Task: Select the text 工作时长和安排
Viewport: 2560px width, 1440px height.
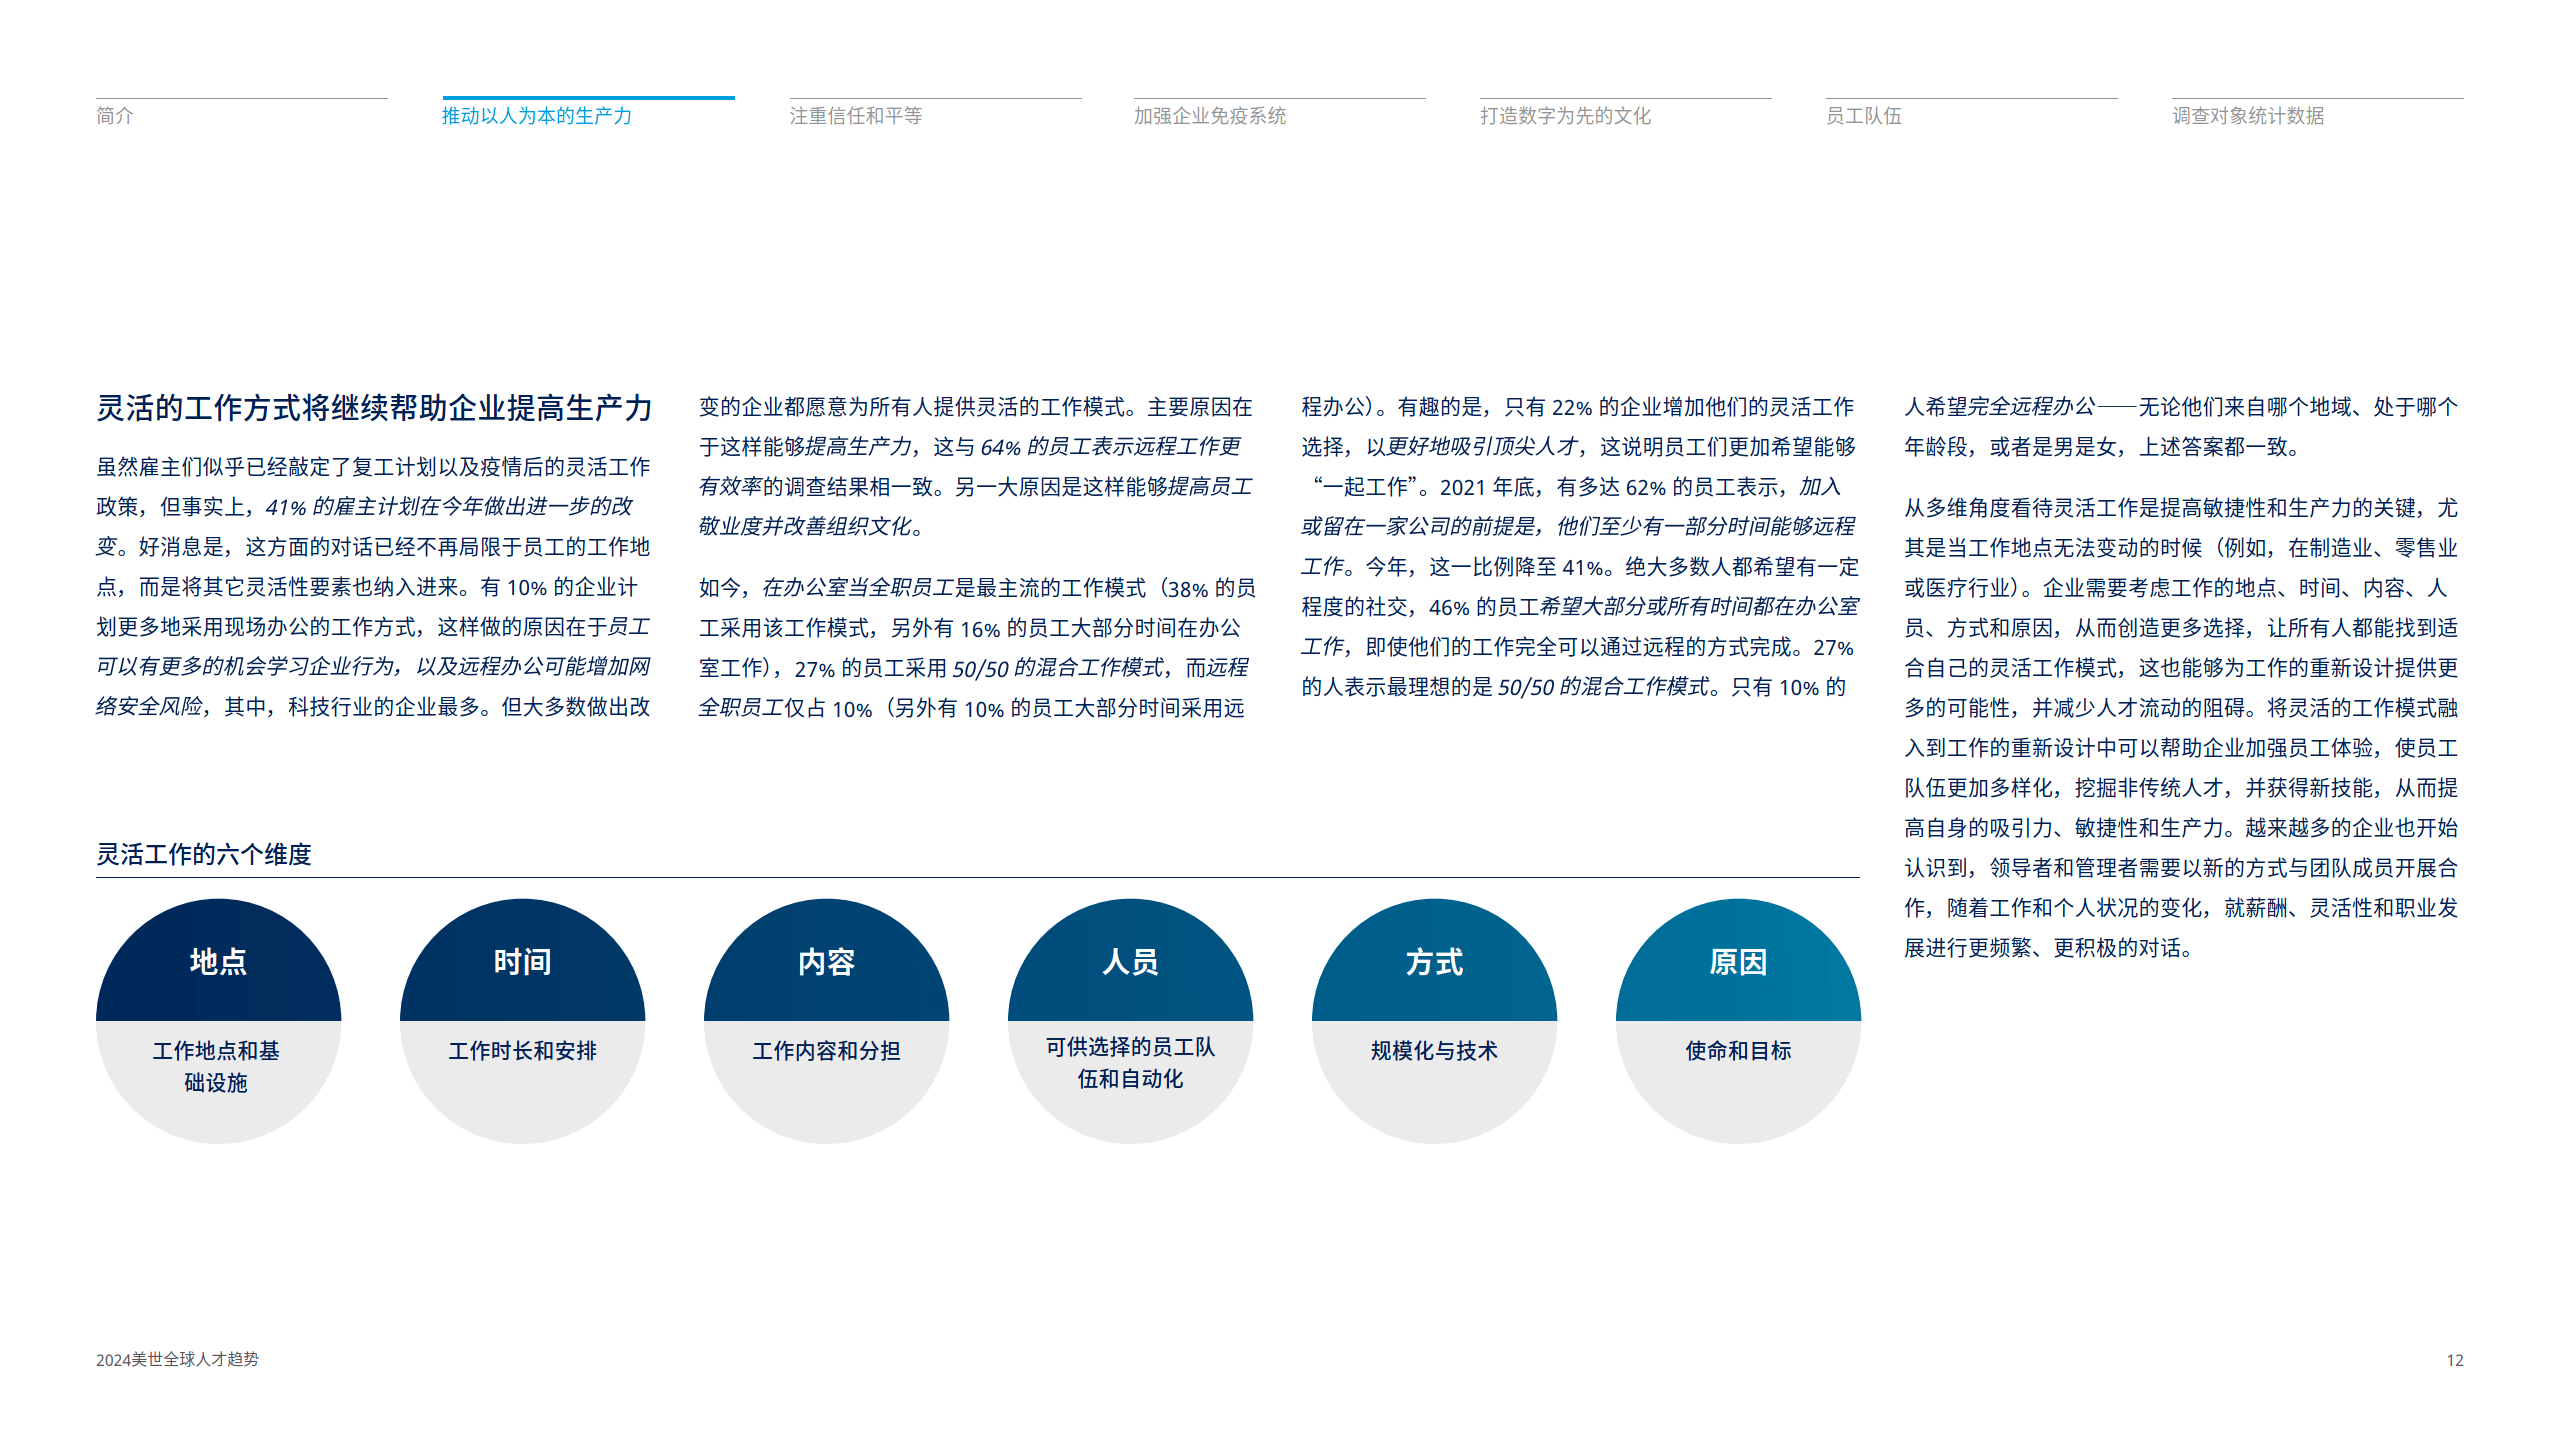Action: [522, 1051]
